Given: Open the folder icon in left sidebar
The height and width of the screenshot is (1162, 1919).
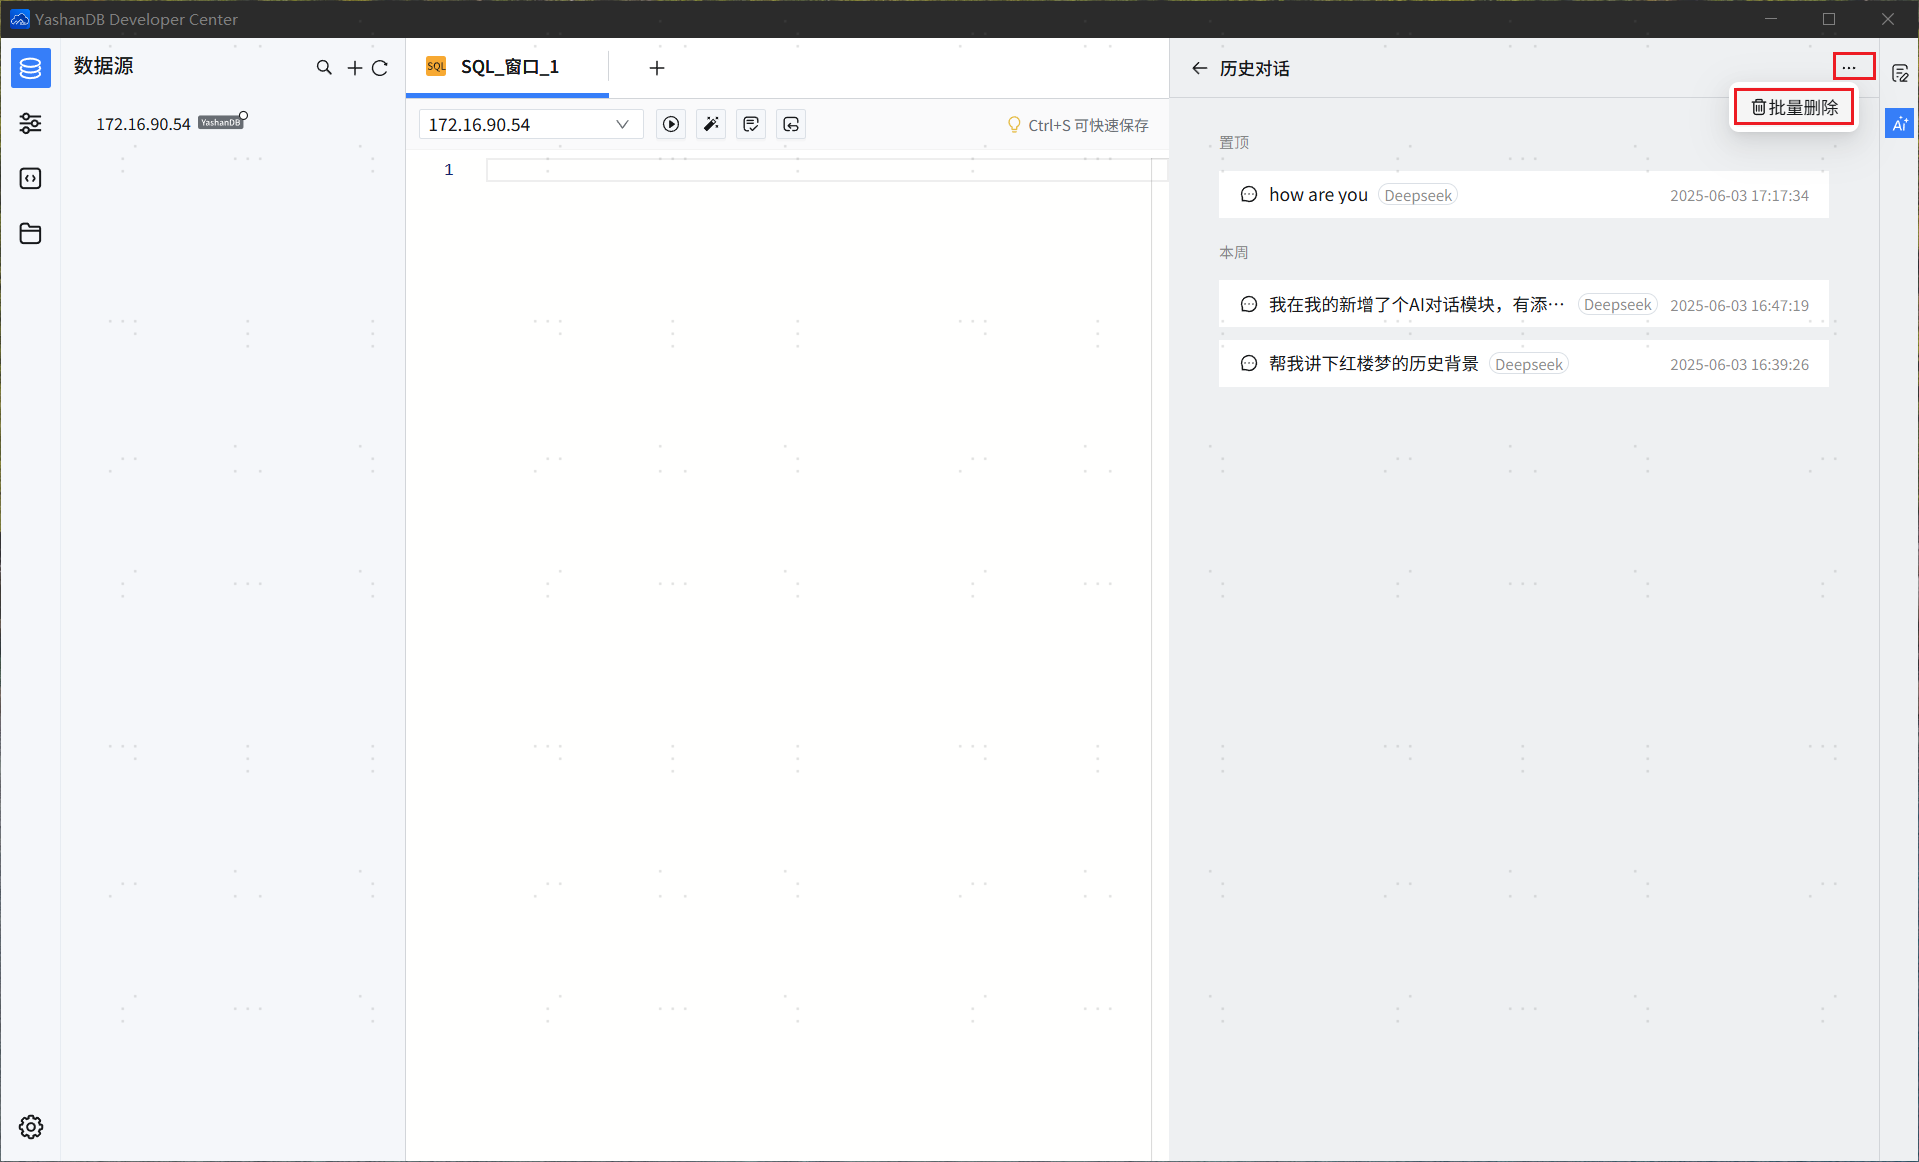Looking at the screenshot, I should pos(30,233).
